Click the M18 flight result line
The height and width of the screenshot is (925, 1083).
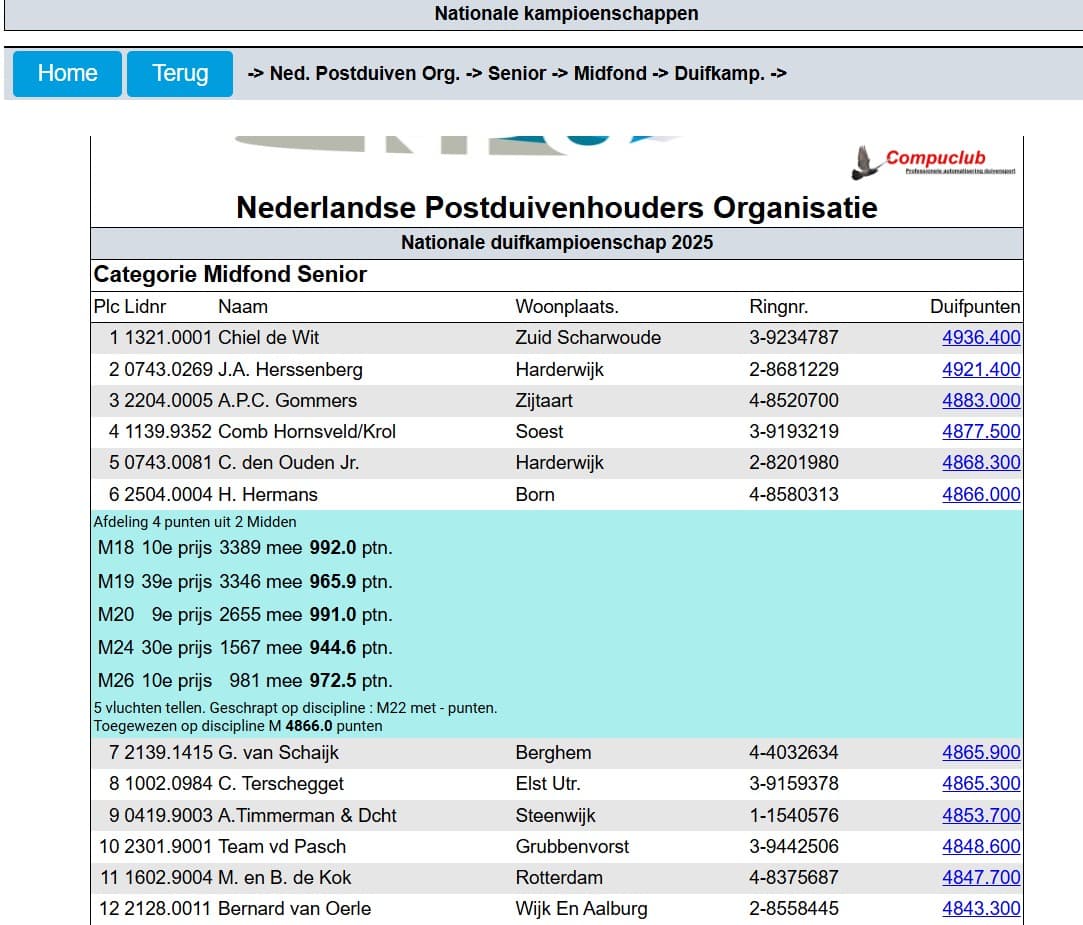245,549
